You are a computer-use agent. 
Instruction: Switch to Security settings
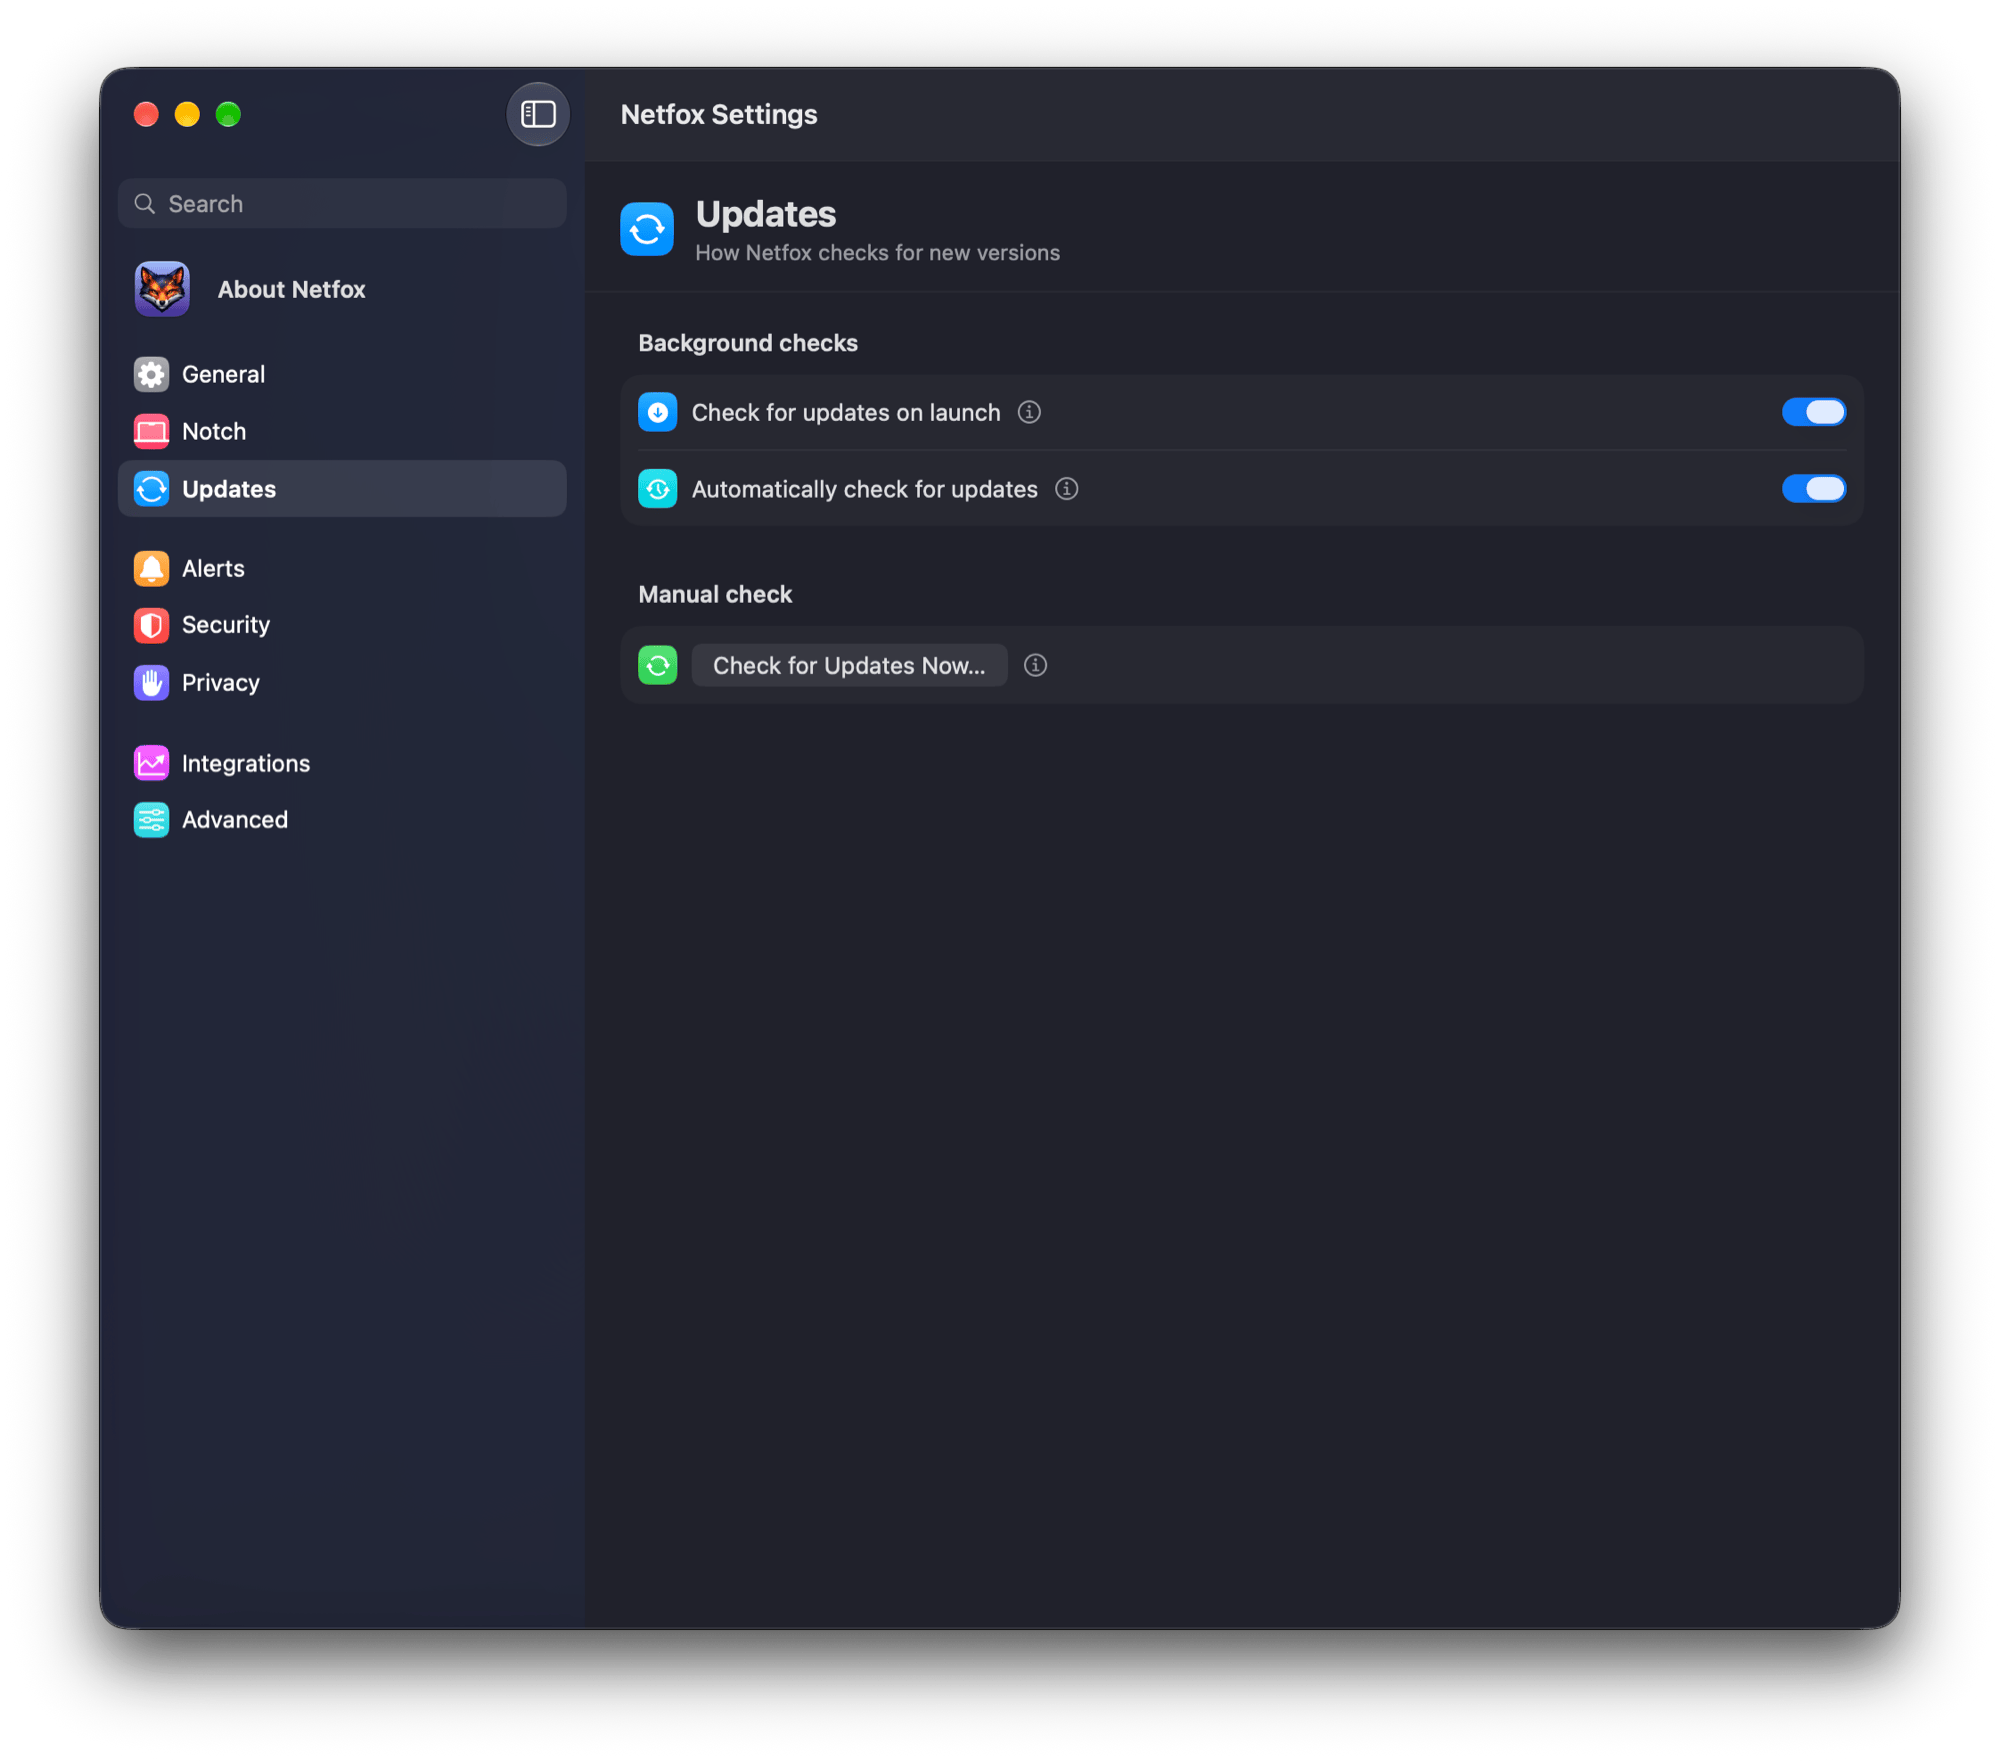342,625
